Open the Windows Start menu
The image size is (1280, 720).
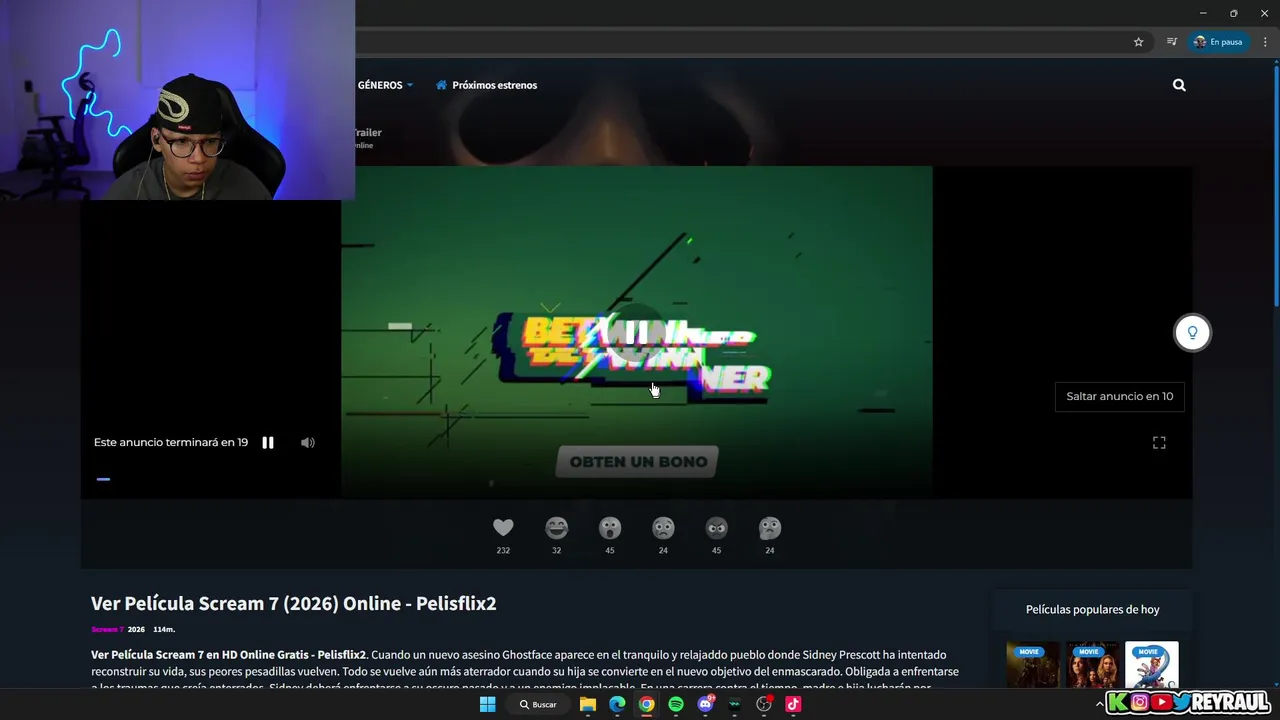tap(487, 704)
